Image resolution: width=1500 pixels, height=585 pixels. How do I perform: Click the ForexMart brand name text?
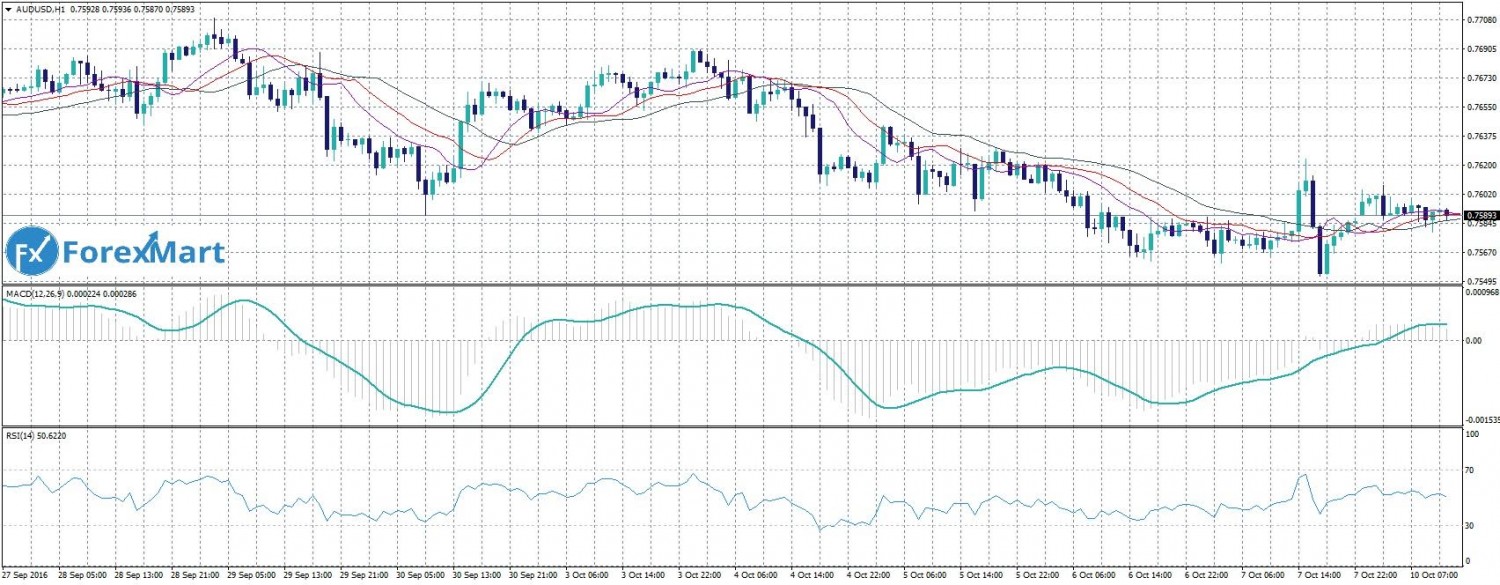point(144,252)
